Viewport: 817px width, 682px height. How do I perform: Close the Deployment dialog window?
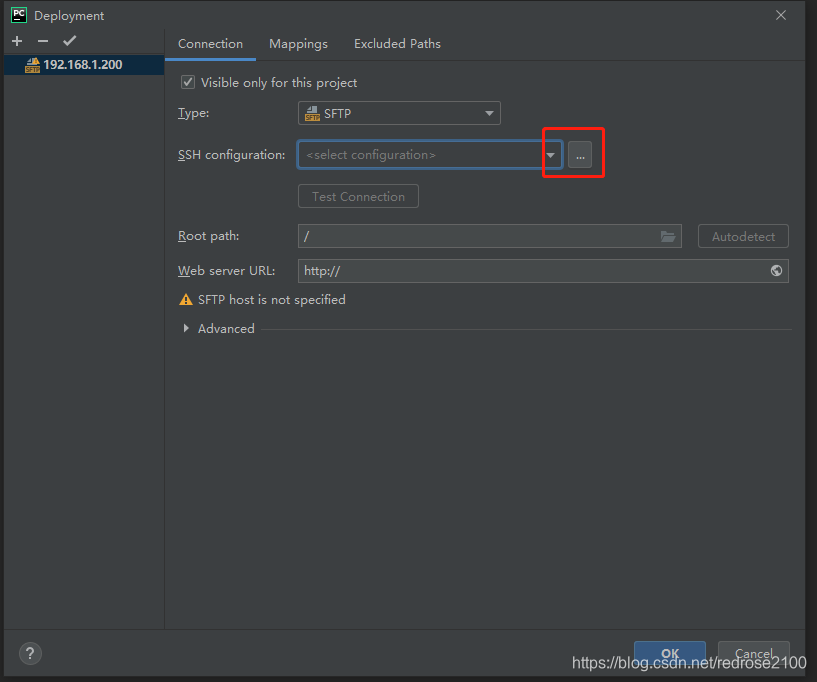(x=781, y=15)
